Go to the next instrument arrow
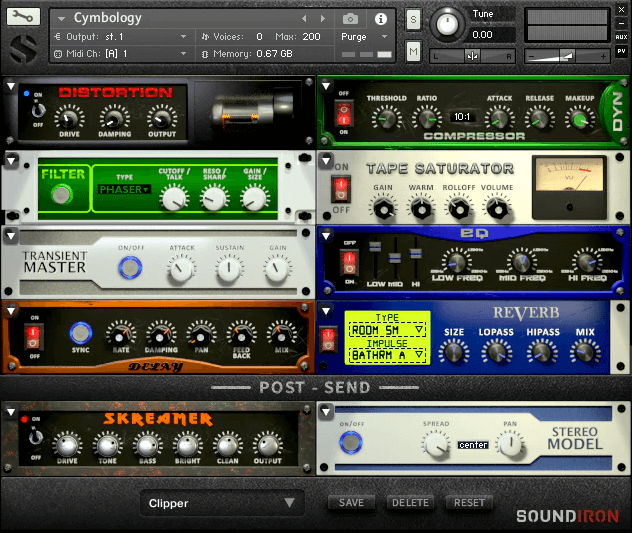Image resolution: width=632 pixels, height=533 pixels. pyautogui.click(x=322, y=19)
